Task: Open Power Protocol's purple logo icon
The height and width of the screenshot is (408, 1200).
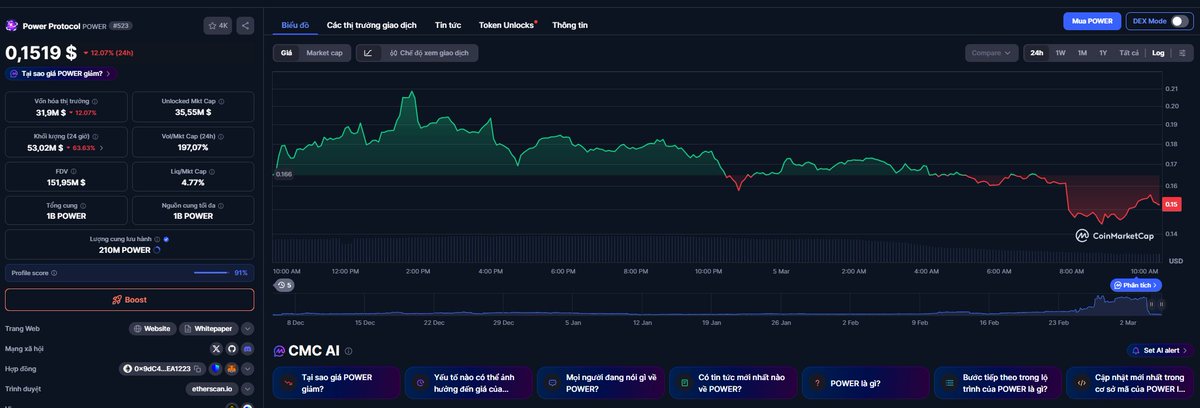Action: (x=12, y=26)
